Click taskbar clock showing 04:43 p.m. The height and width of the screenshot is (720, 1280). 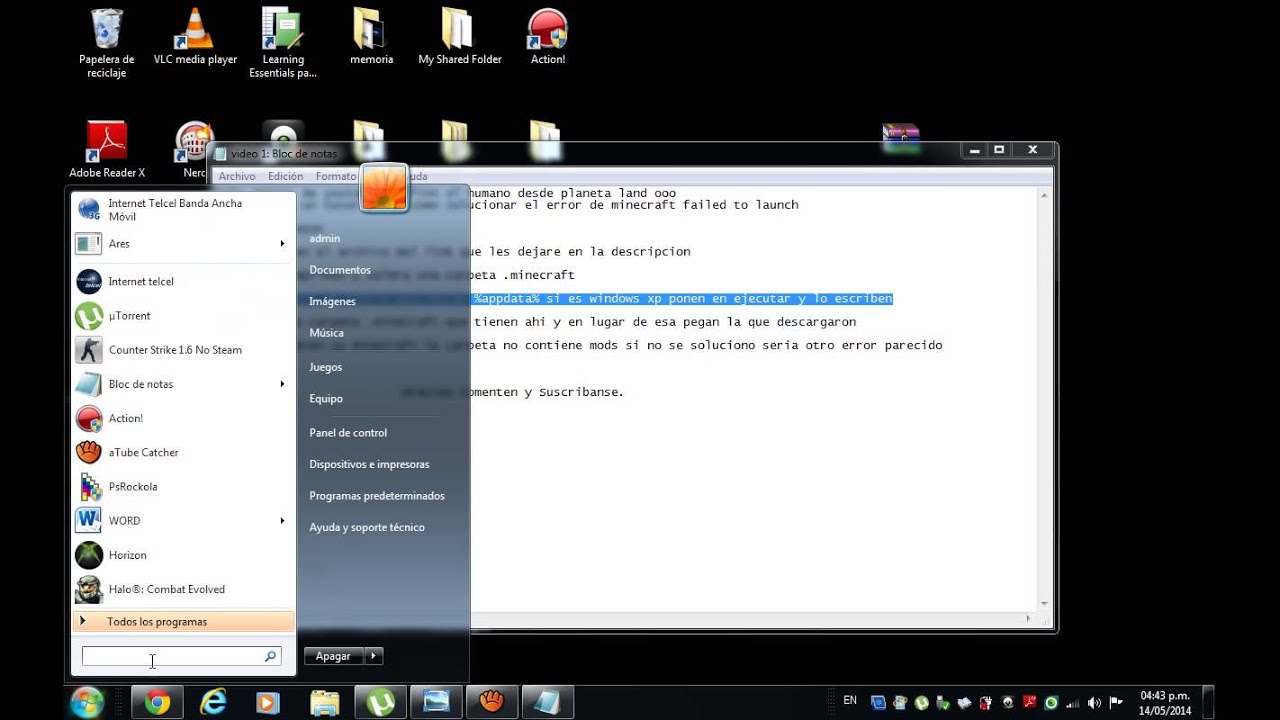(x=1165, y=703)
